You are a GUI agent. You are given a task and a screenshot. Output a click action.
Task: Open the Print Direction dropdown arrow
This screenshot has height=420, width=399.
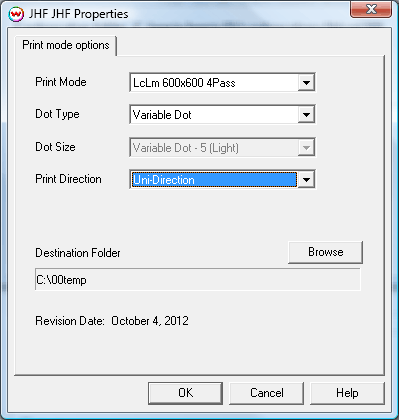click(306, 179)
